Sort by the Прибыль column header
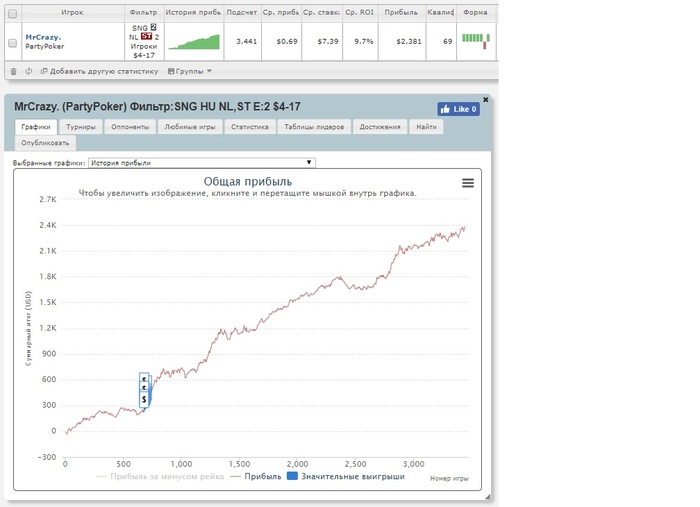700x507 pixels. pos(401,12)
